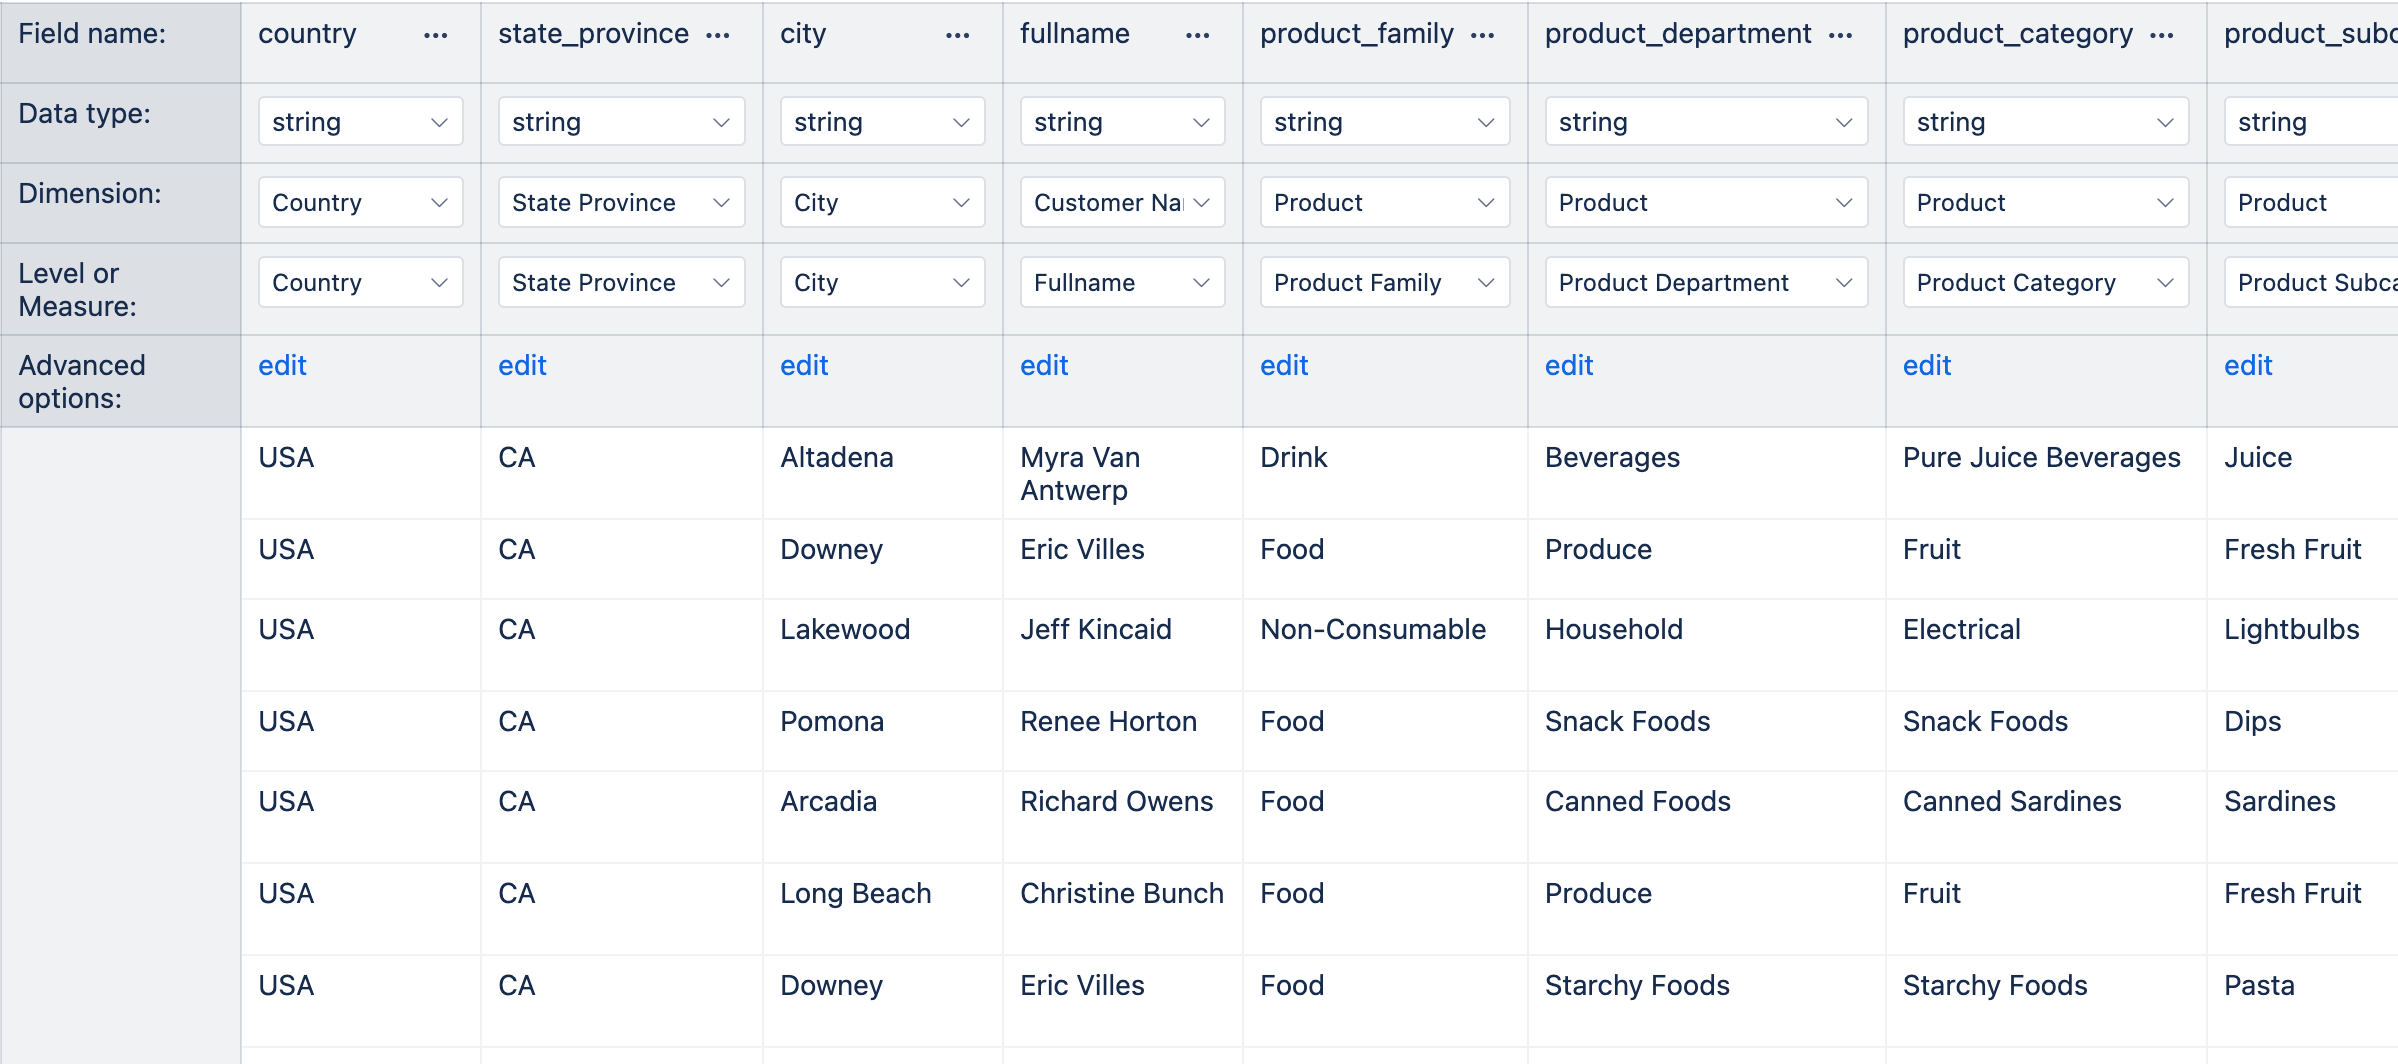The height and width of the screenshot is (1064, 2398).
Task: Edit advanced options for product_department
Action: click(1568, 365)
